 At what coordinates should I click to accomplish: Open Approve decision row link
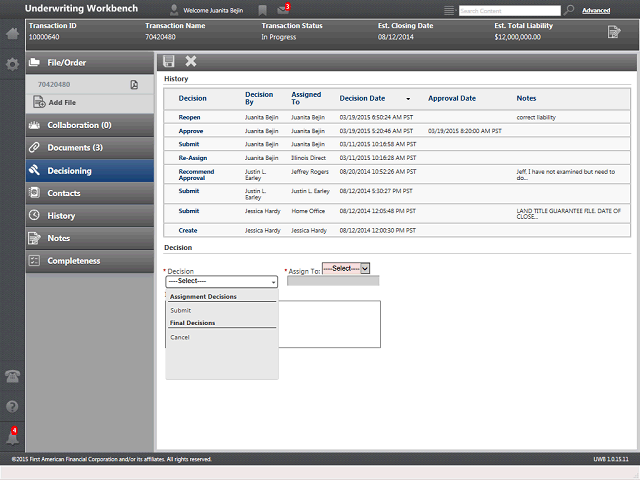191,131
